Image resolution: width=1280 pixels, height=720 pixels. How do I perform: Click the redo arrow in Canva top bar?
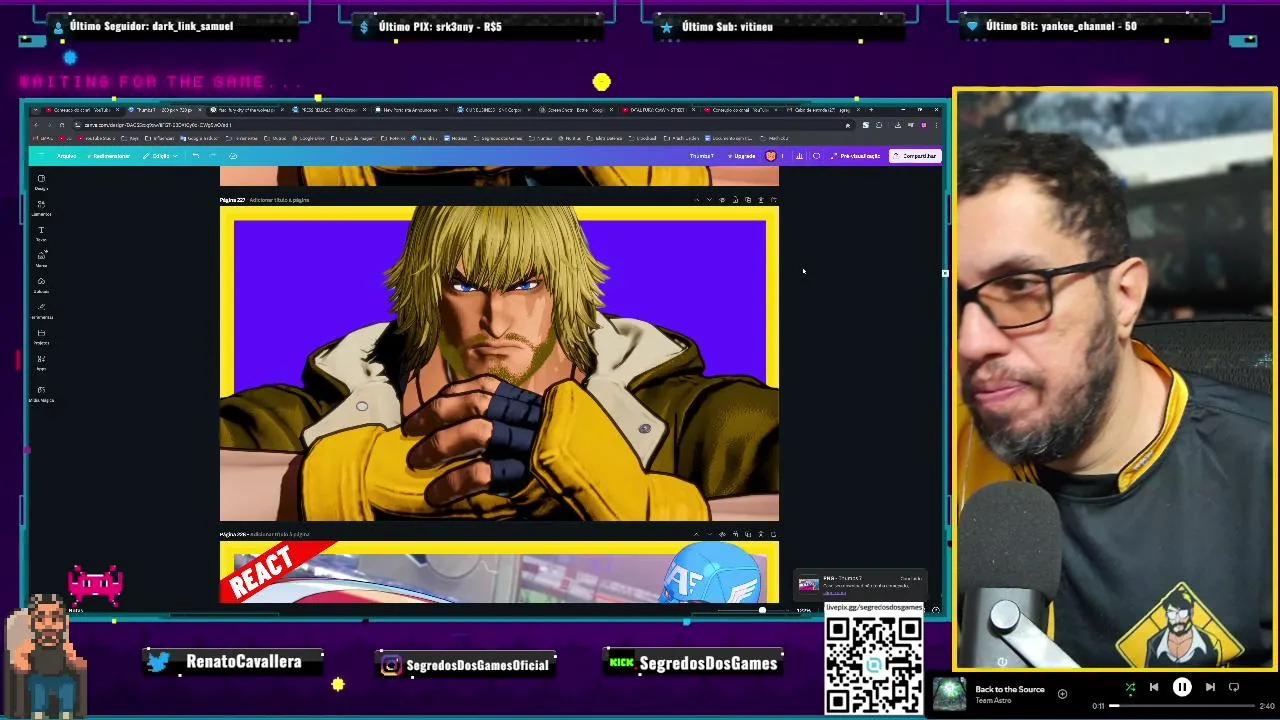point(212,156)
